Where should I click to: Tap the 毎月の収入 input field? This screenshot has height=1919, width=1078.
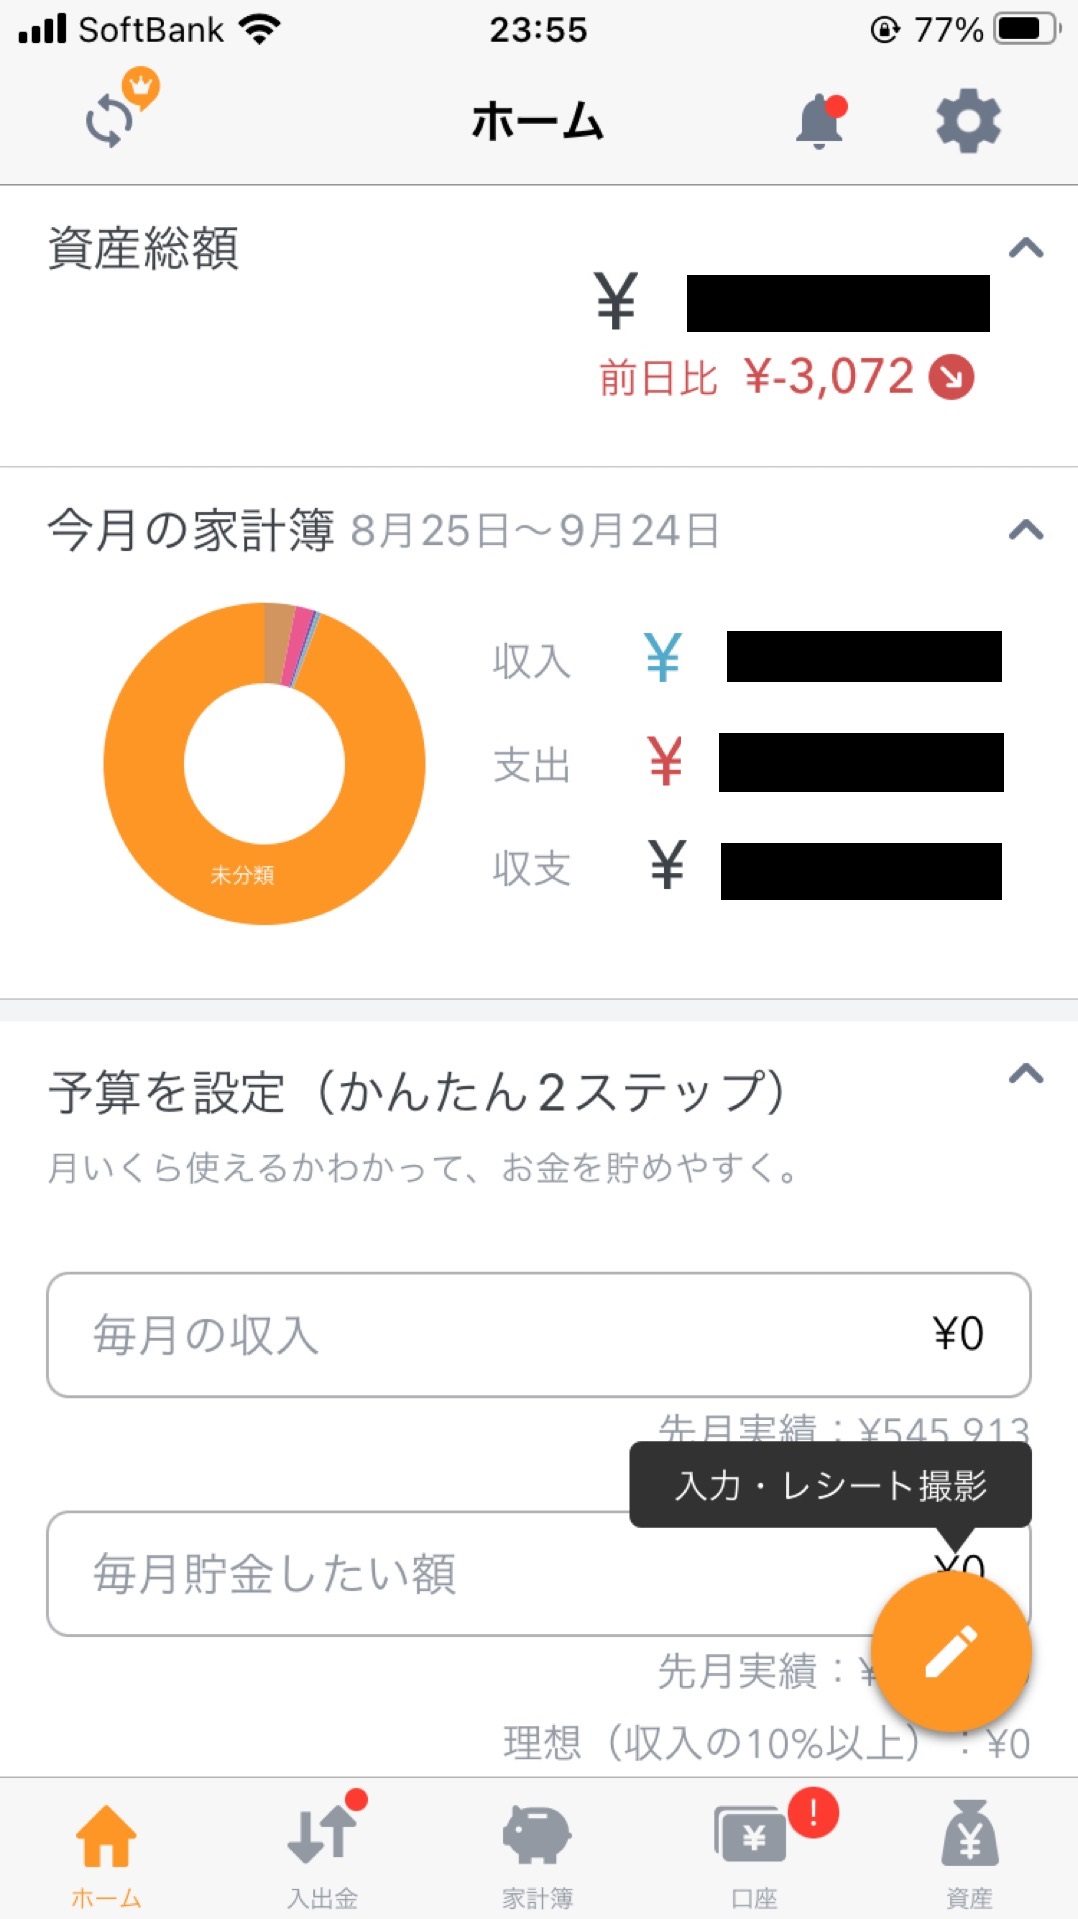pos(538,1335)
